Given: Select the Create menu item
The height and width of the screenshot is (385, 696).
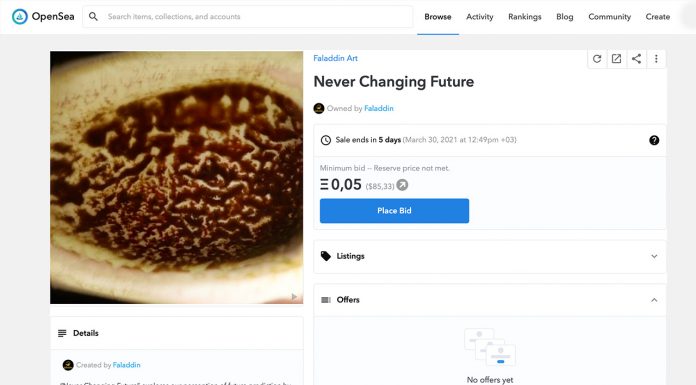Looking at the screenshot, I should tap(657, 17).
